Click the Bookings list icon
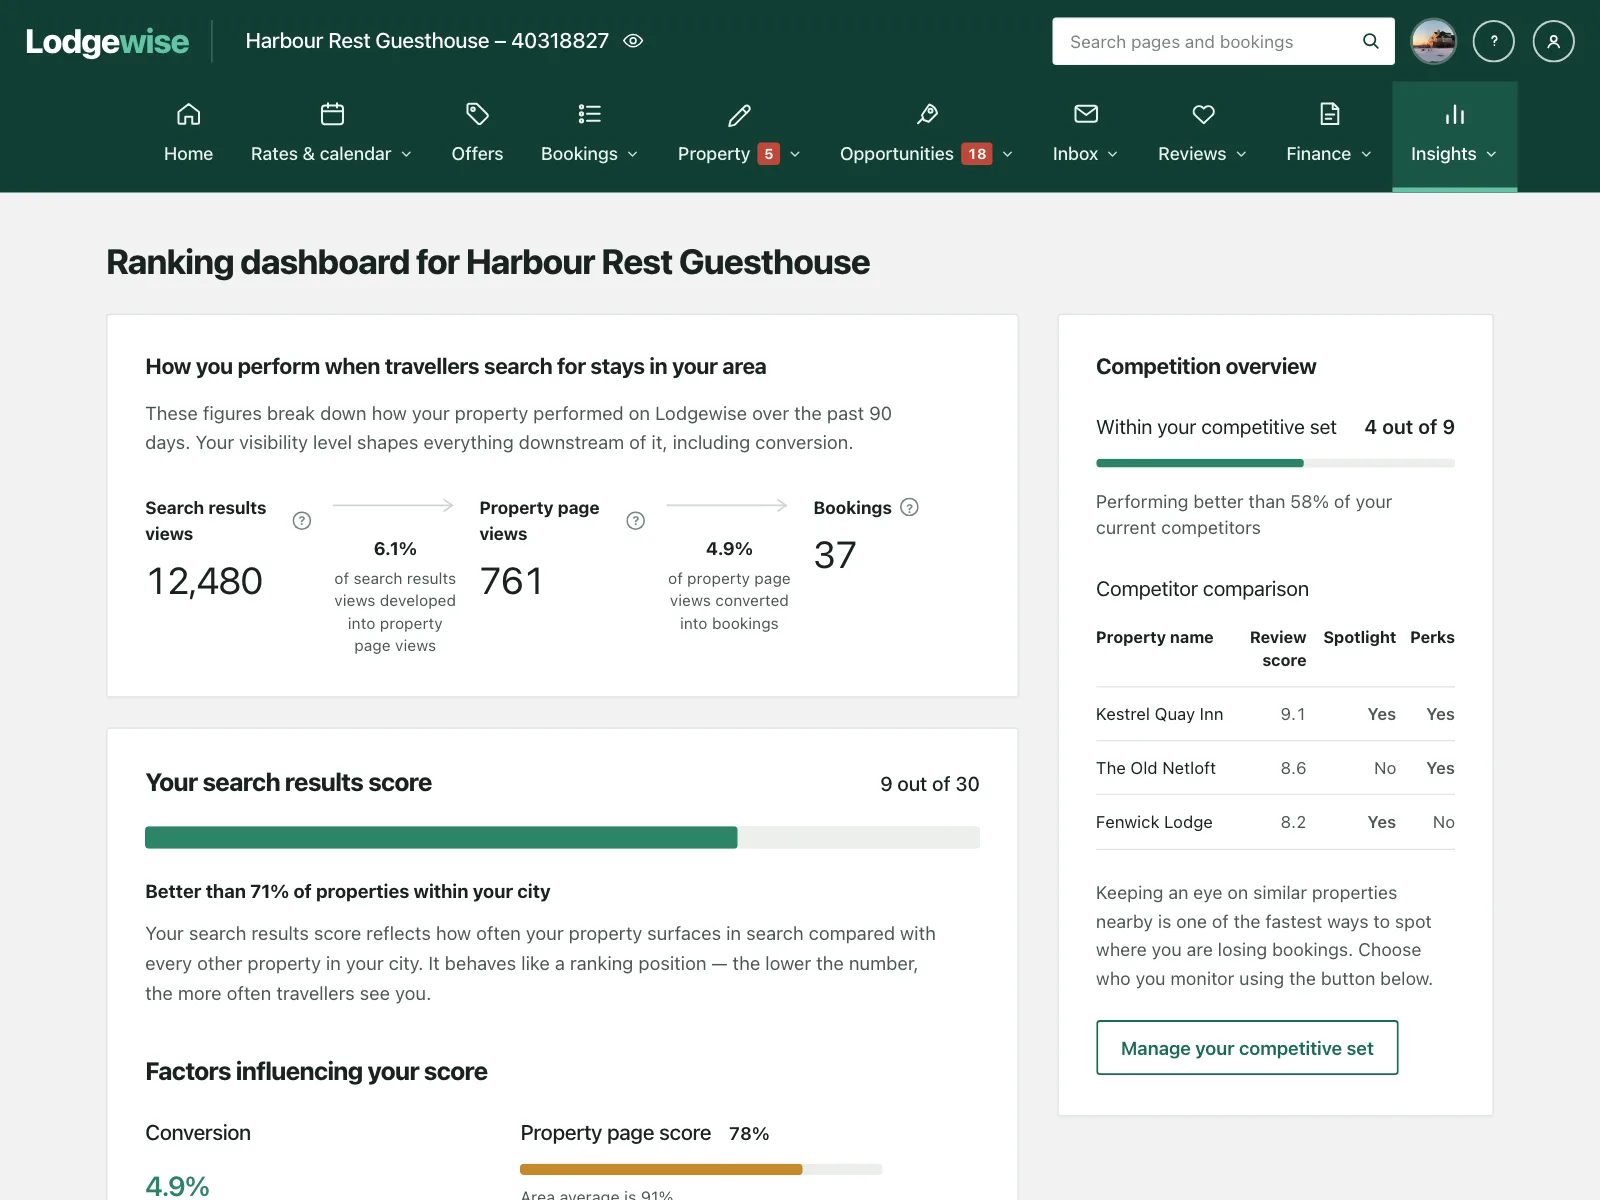The width and height of the screenshot is (1600, 1200). point(590,114)
